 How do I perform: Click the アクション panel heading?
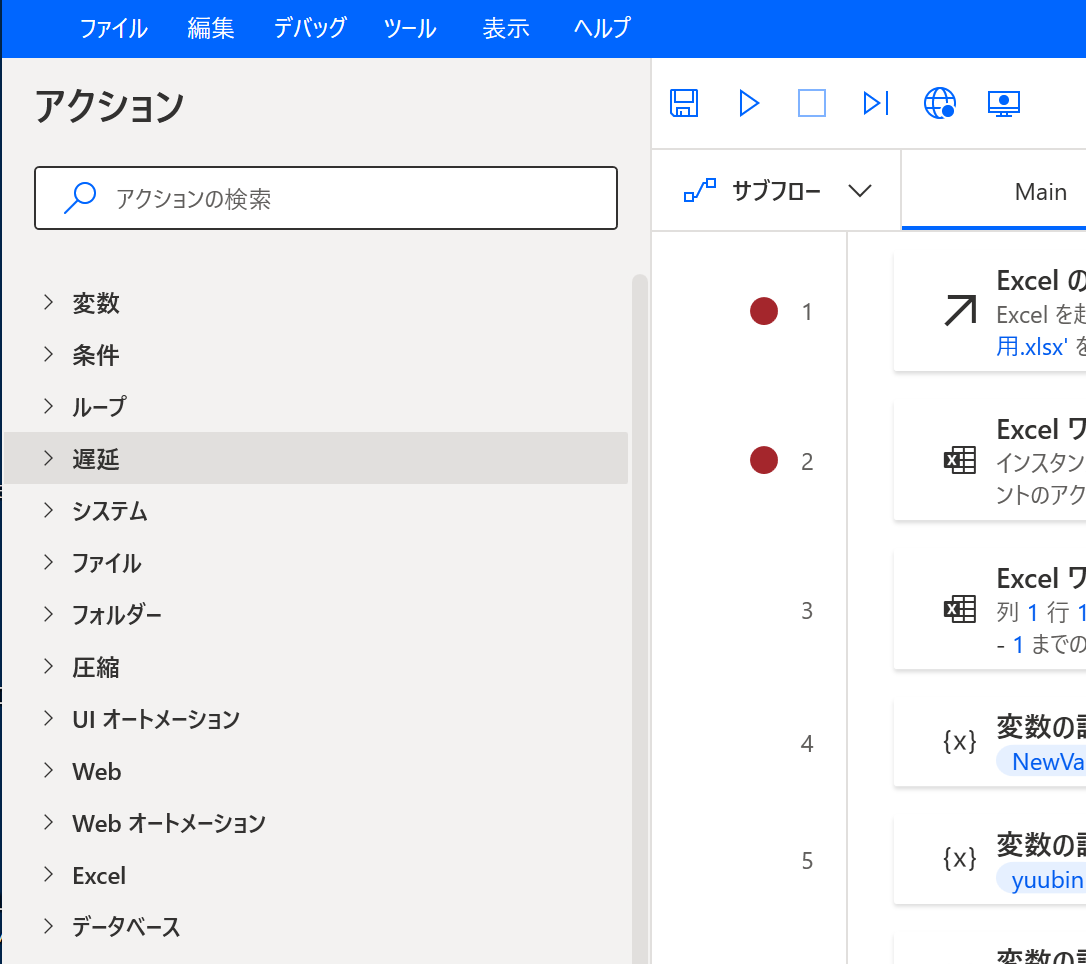pyautogui.click(x=109, y=106)
